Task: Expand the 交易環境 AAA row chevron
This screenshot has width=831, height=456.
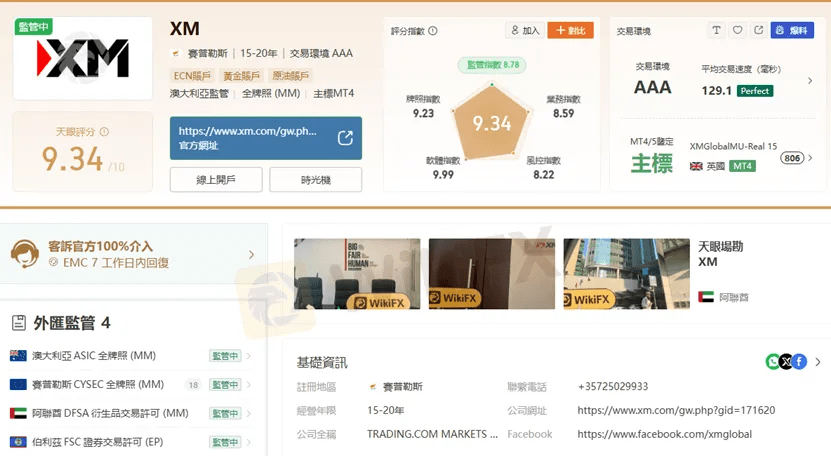Action: tap(810, 81)
